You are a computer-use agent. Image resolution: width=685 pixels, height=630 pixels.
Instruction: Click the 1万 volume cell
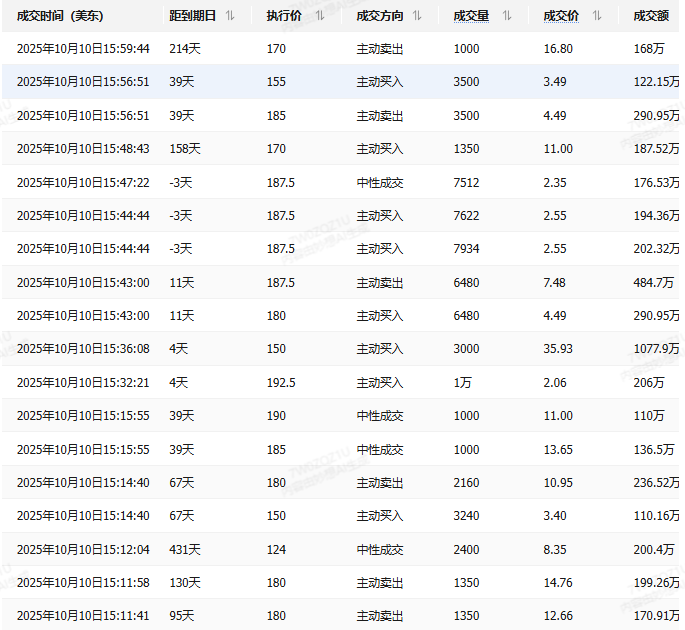point(463,382)
